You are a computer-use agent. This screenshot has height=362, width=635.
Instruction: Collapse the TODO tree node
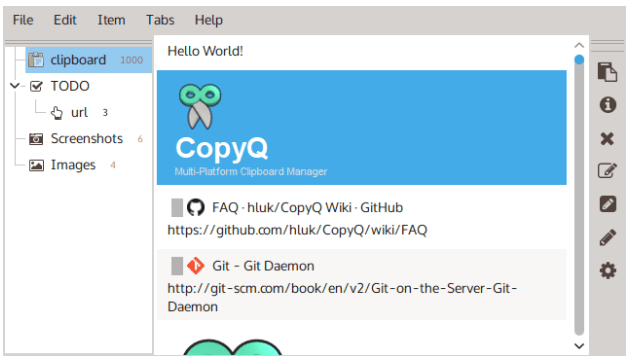tap(15, 86)
